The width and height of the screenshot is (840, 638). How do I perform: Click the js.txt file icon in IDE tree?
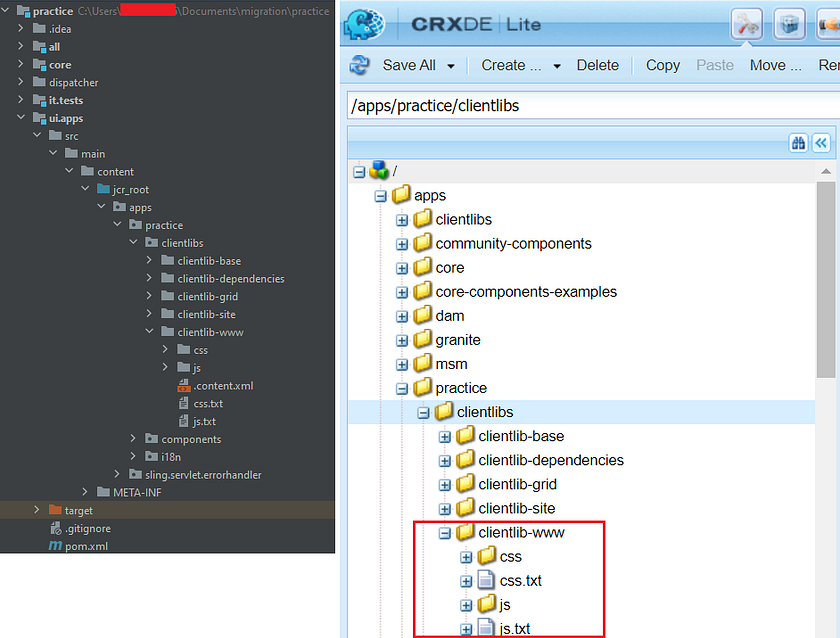tap(184, 421)
